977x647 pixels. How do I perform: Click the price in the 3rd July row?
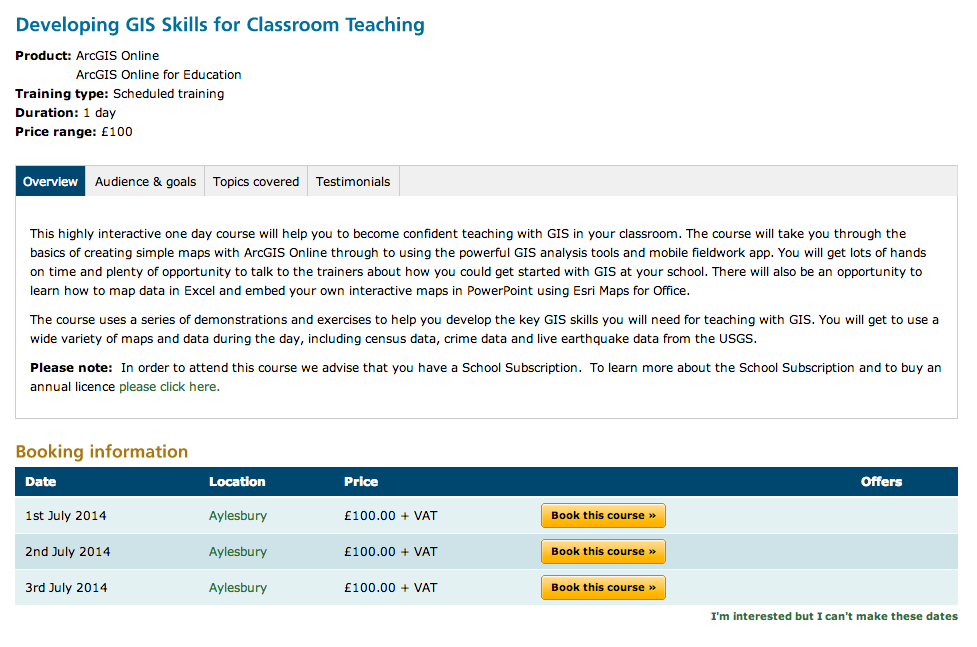pos(391,588)
